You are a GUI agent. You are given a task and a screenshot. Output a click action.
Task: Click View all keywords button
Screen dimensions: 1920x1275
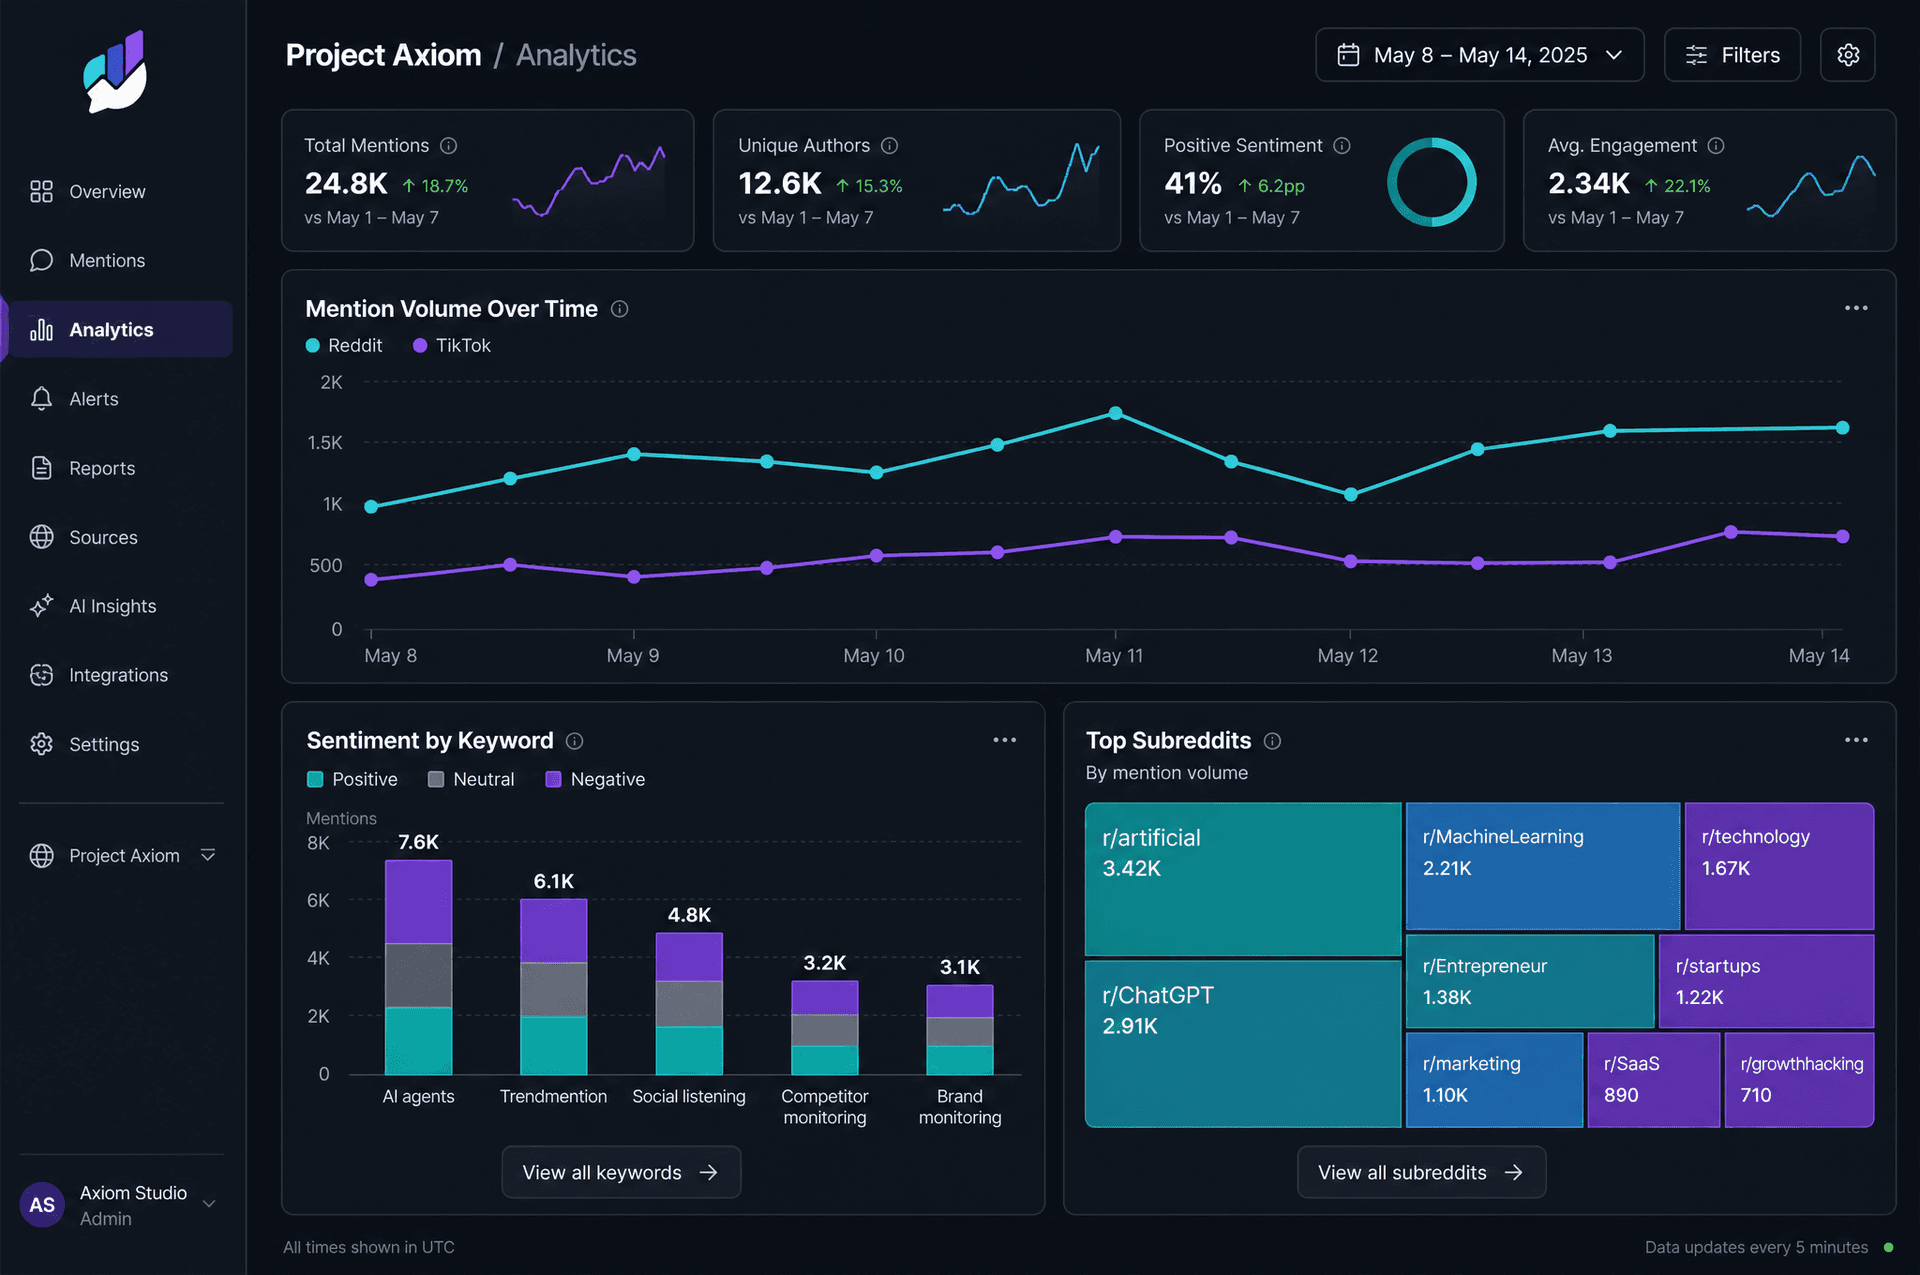tap(621, 1172)
